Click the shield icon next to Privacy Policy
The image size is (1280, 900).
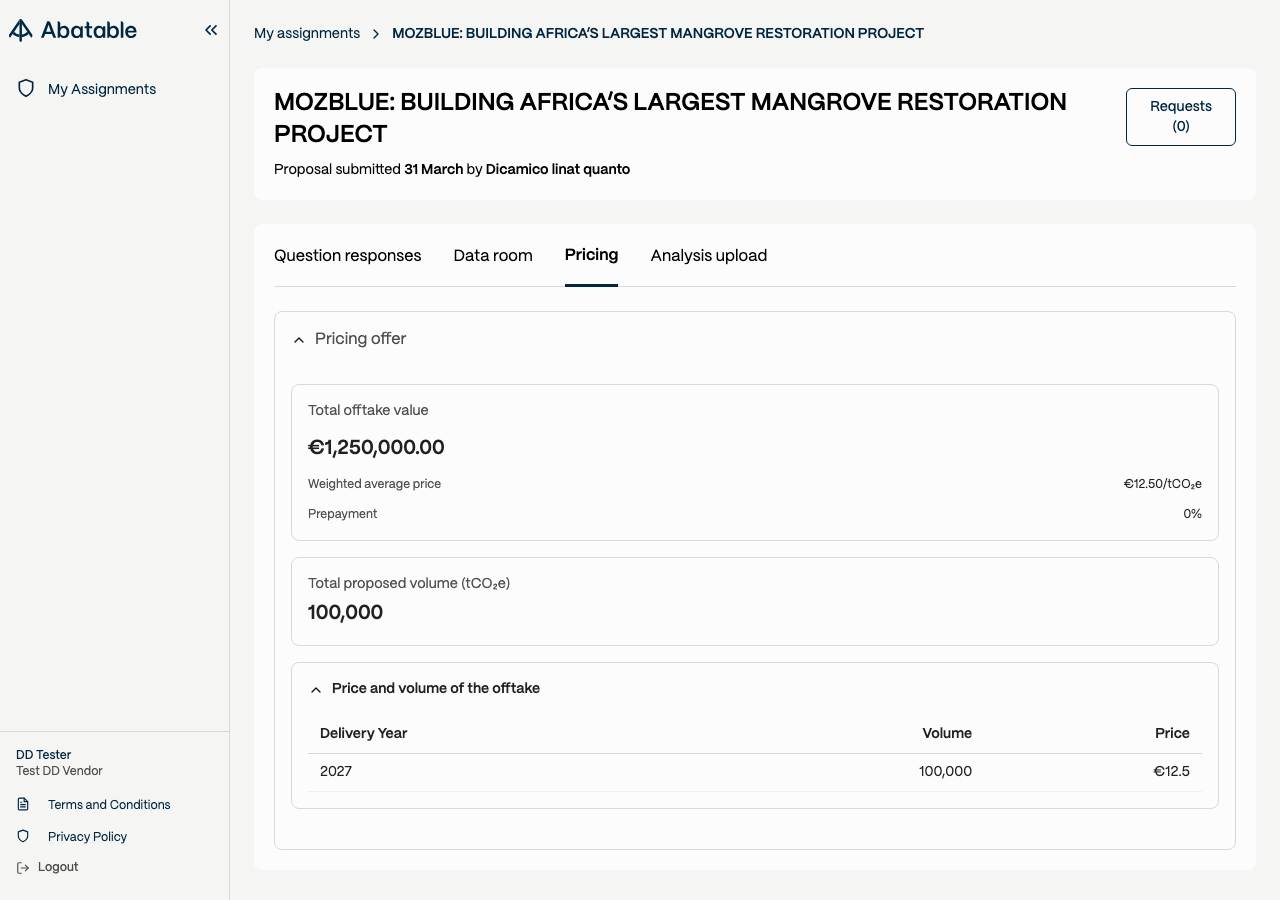[23, 837]
